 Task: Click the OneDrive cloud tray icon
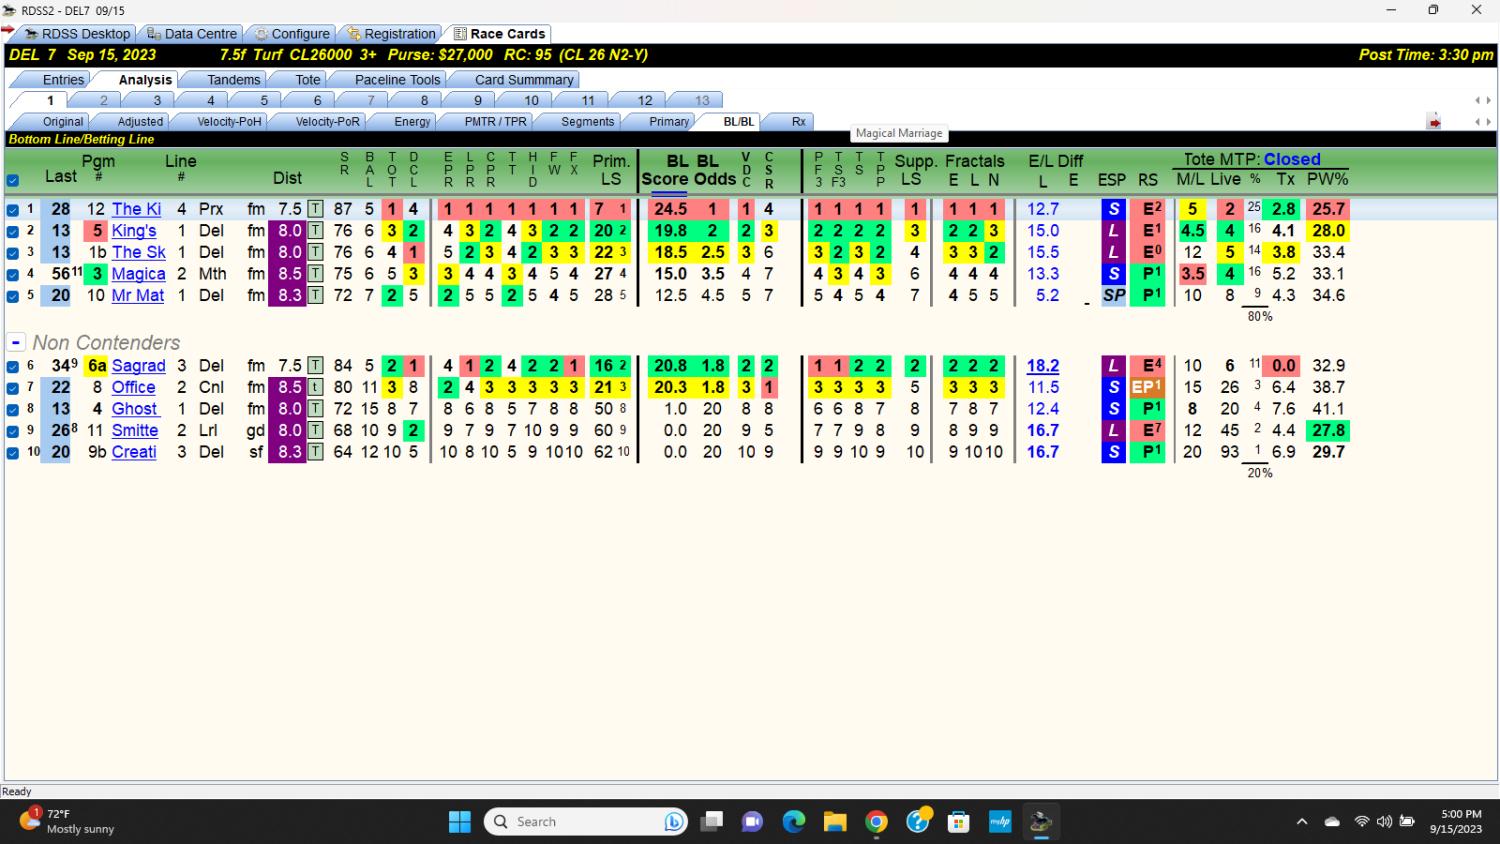(x=1332, y=822)
